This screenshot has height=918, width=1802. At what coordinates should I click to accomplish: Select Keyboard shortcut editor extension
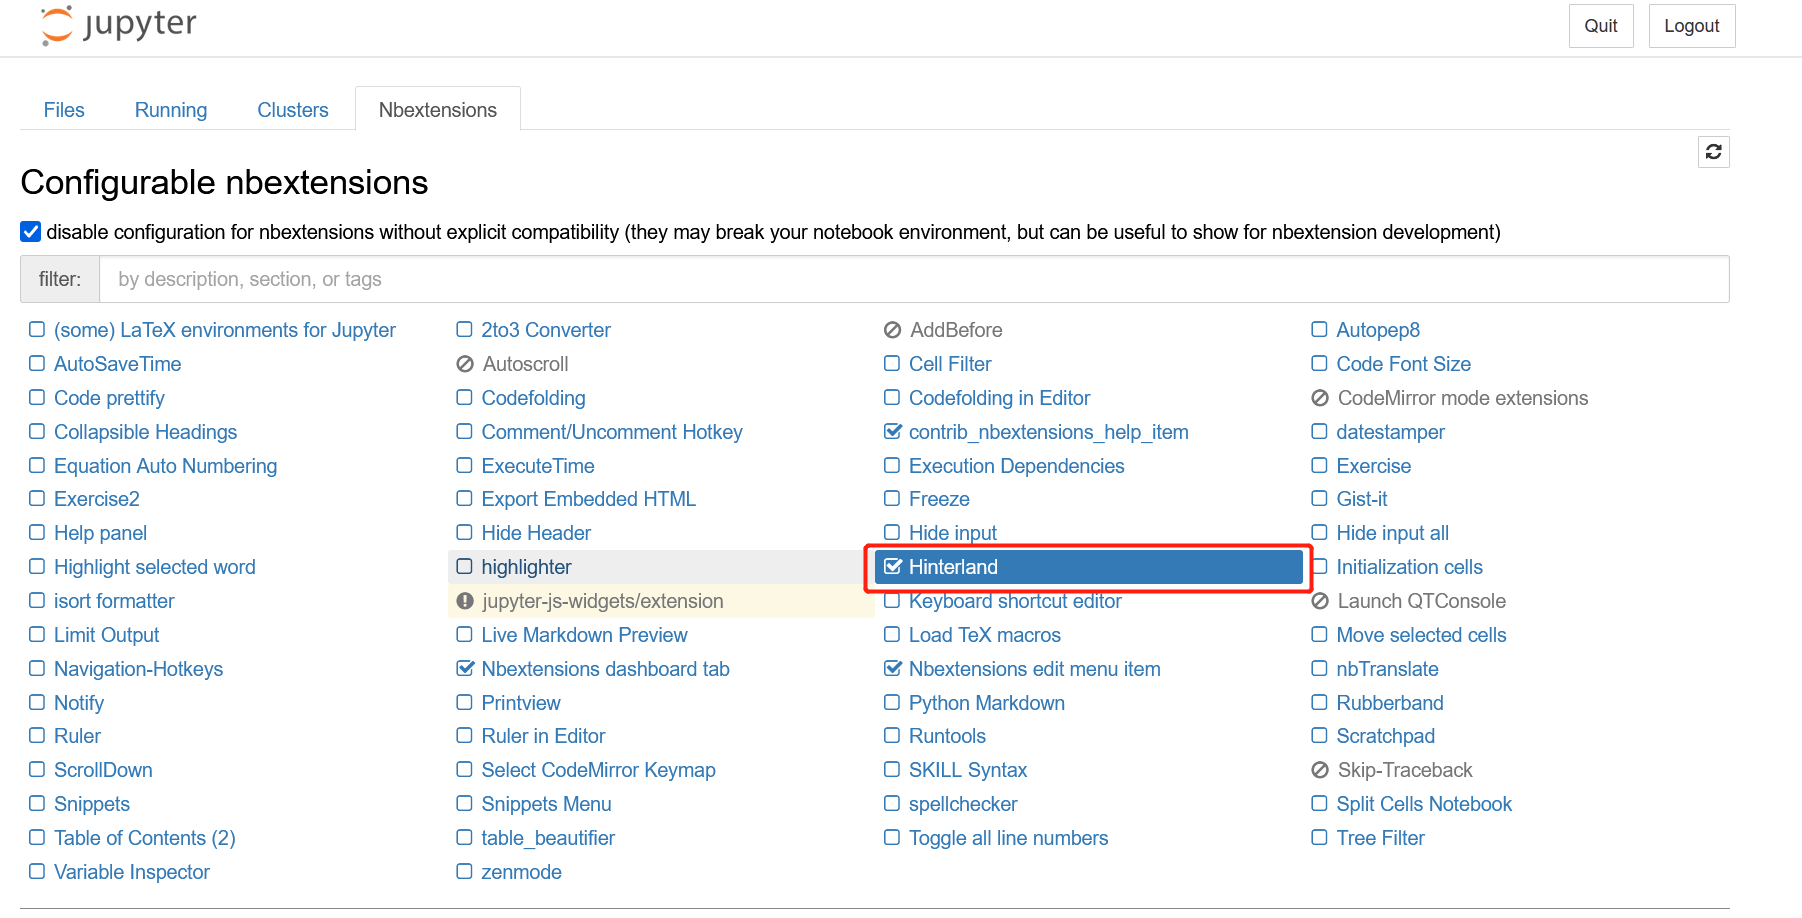click(1015, 601)
